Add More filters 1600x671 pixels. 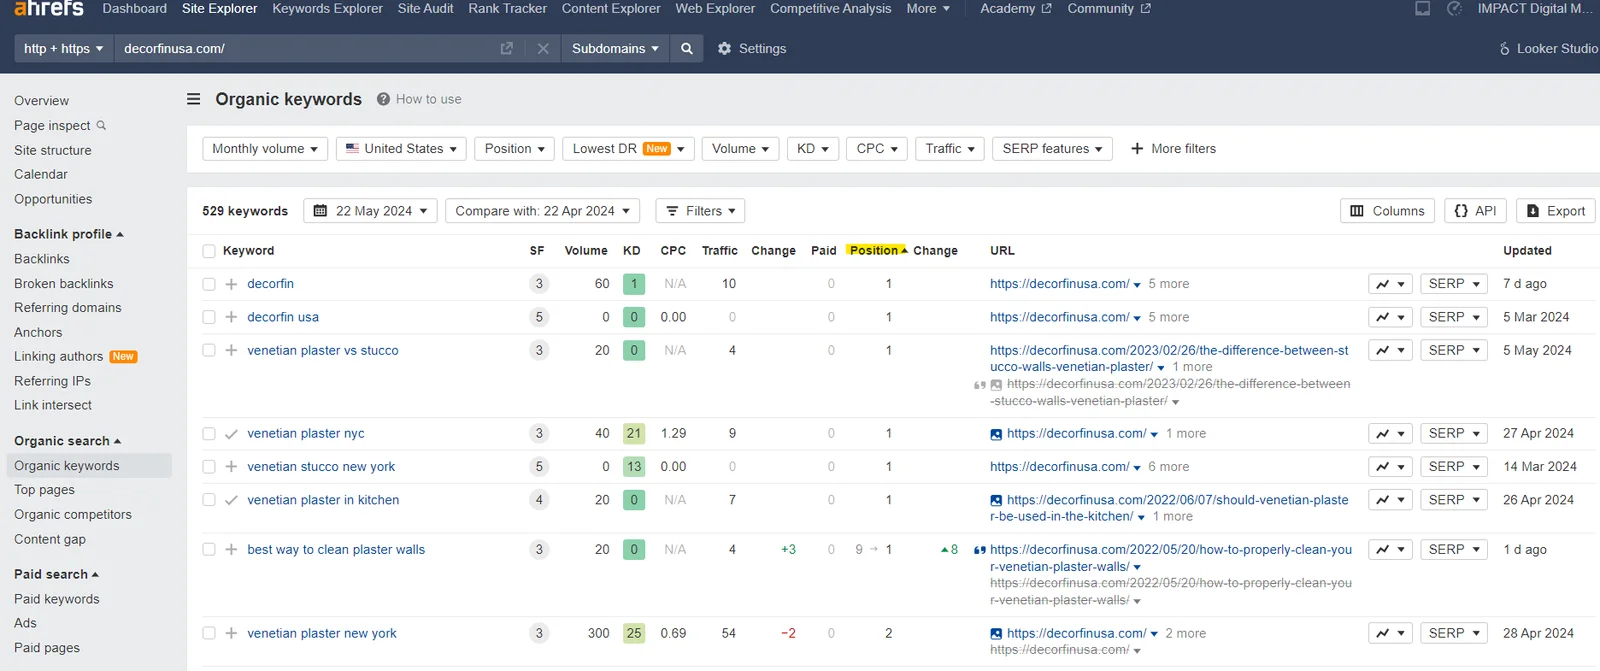point(1173,149)
